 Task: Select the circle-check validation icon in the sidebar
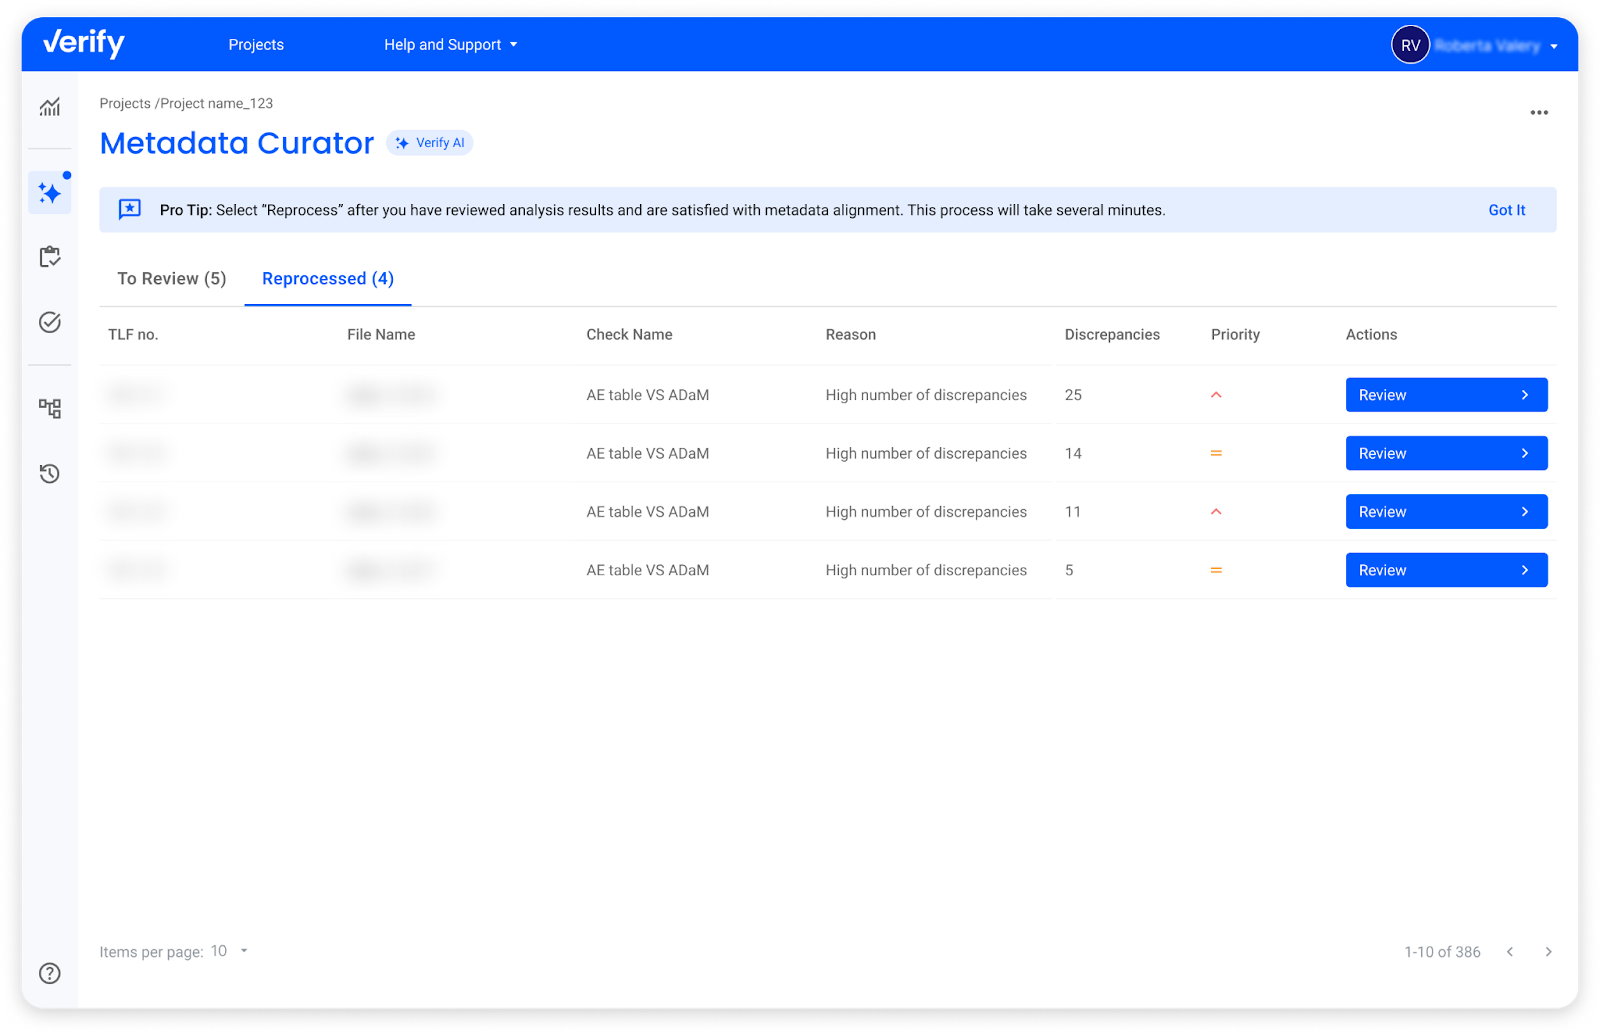50,322
